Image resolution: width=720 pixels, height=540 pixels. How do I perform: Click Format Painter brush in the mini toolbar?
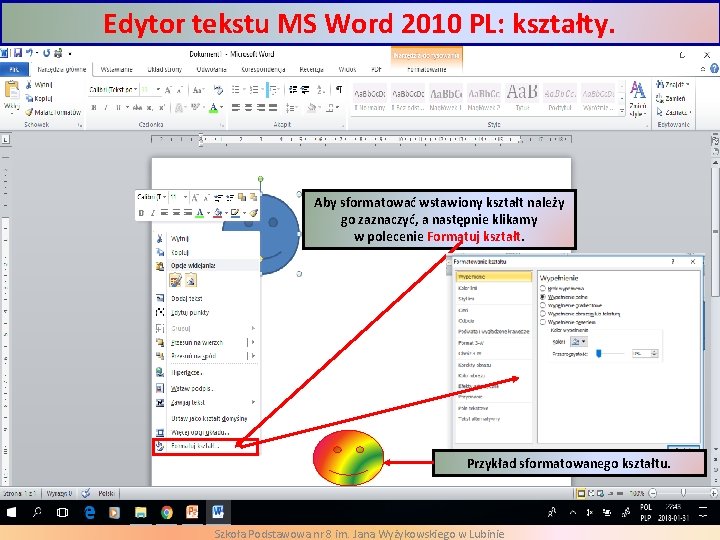[x=253, y=213]
